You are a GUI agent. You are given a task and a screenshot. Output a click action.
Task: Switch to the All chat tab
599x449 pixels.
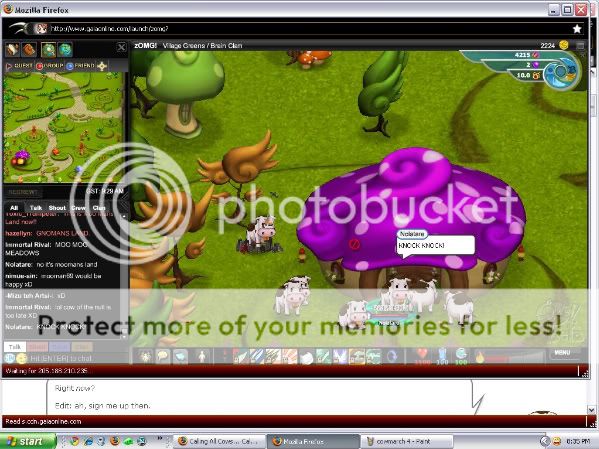[x=14, y=208]
